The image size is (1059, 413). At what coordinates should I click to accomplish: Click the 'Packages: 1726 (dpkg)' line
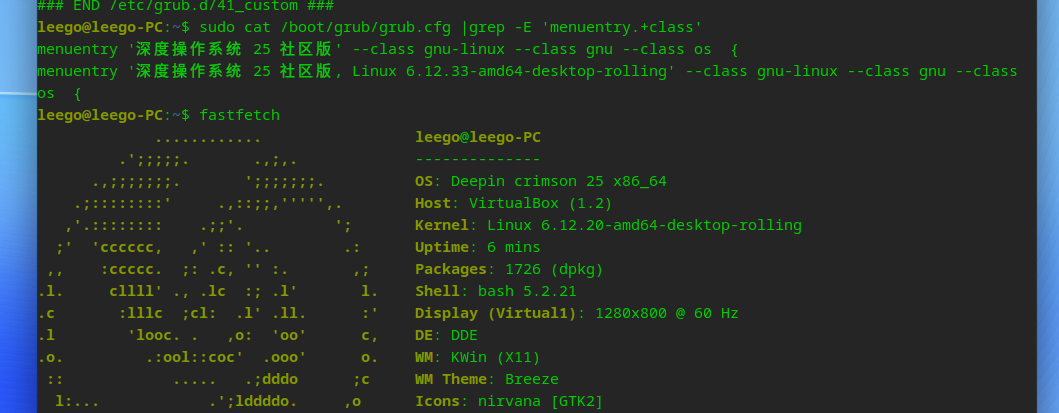pos(509,269)
